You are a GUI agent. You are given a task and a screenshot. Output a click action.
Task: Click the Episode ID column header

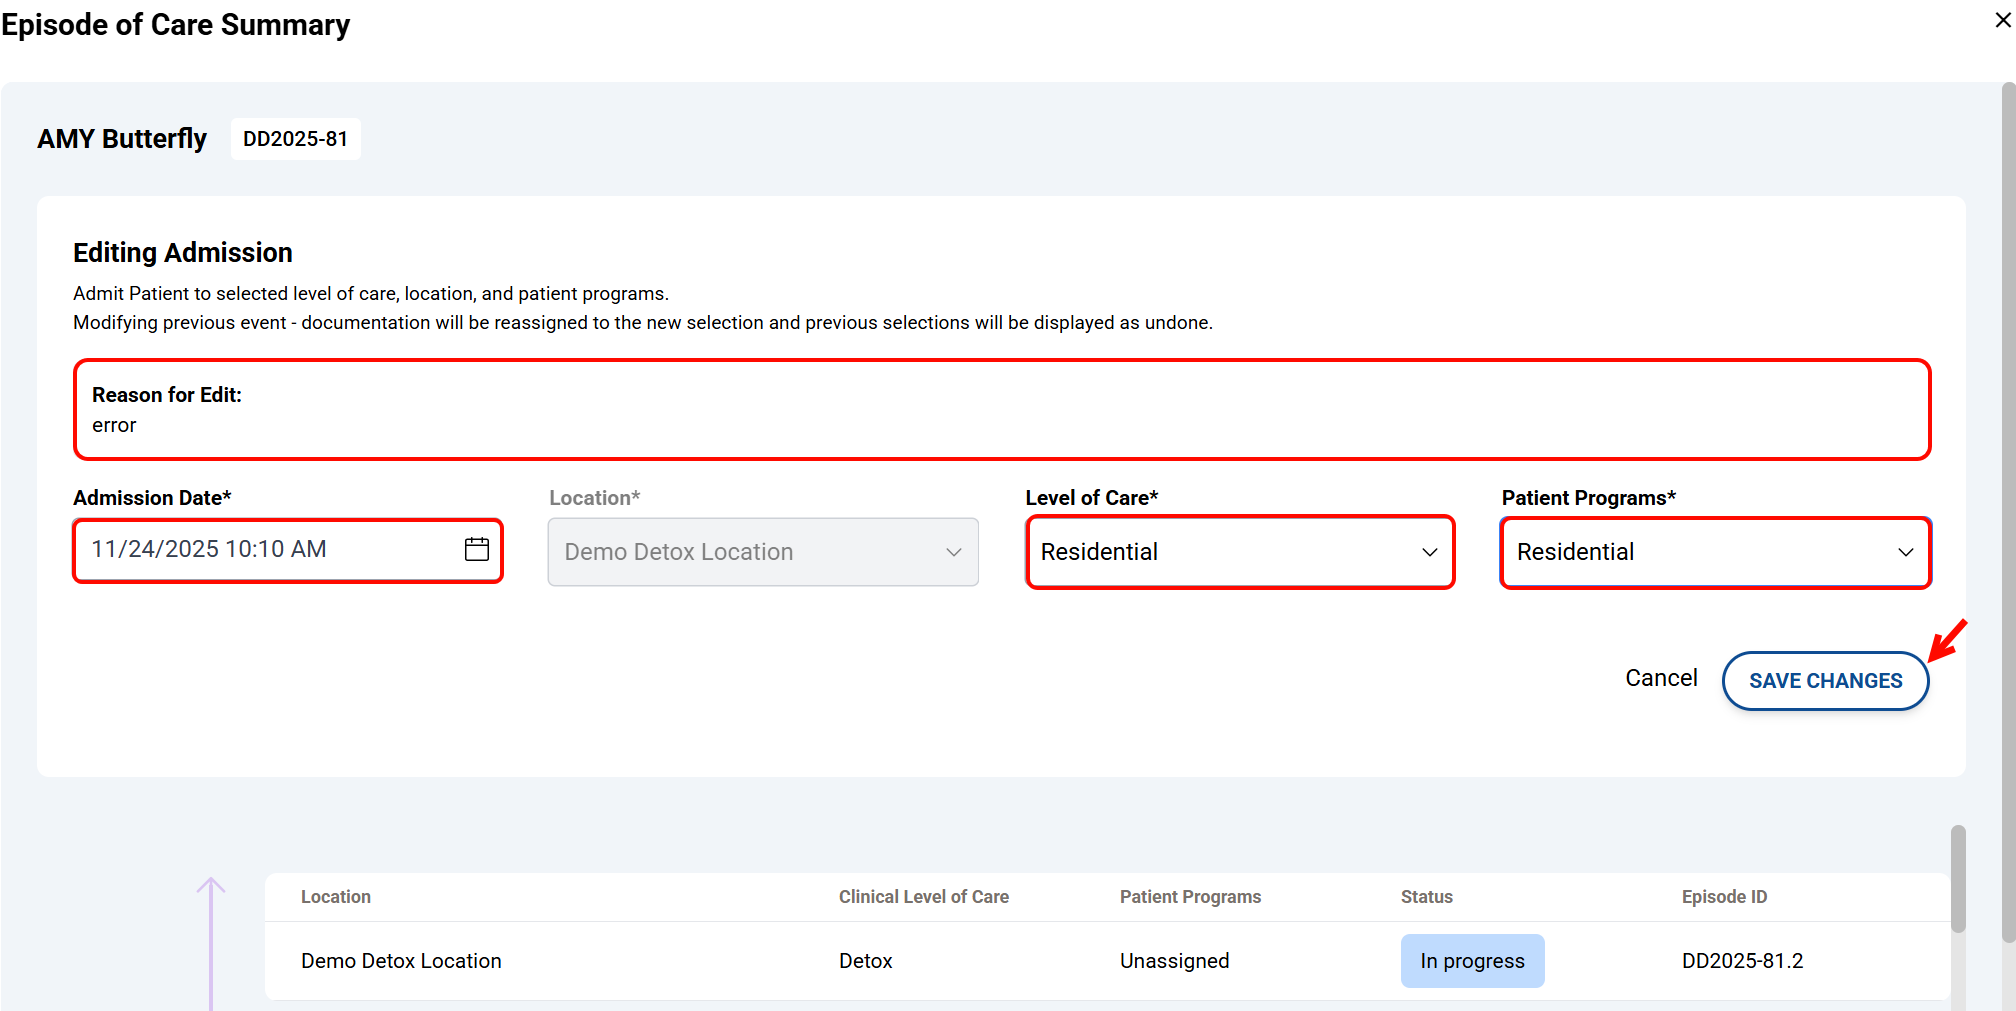[x=1724, y=897]
